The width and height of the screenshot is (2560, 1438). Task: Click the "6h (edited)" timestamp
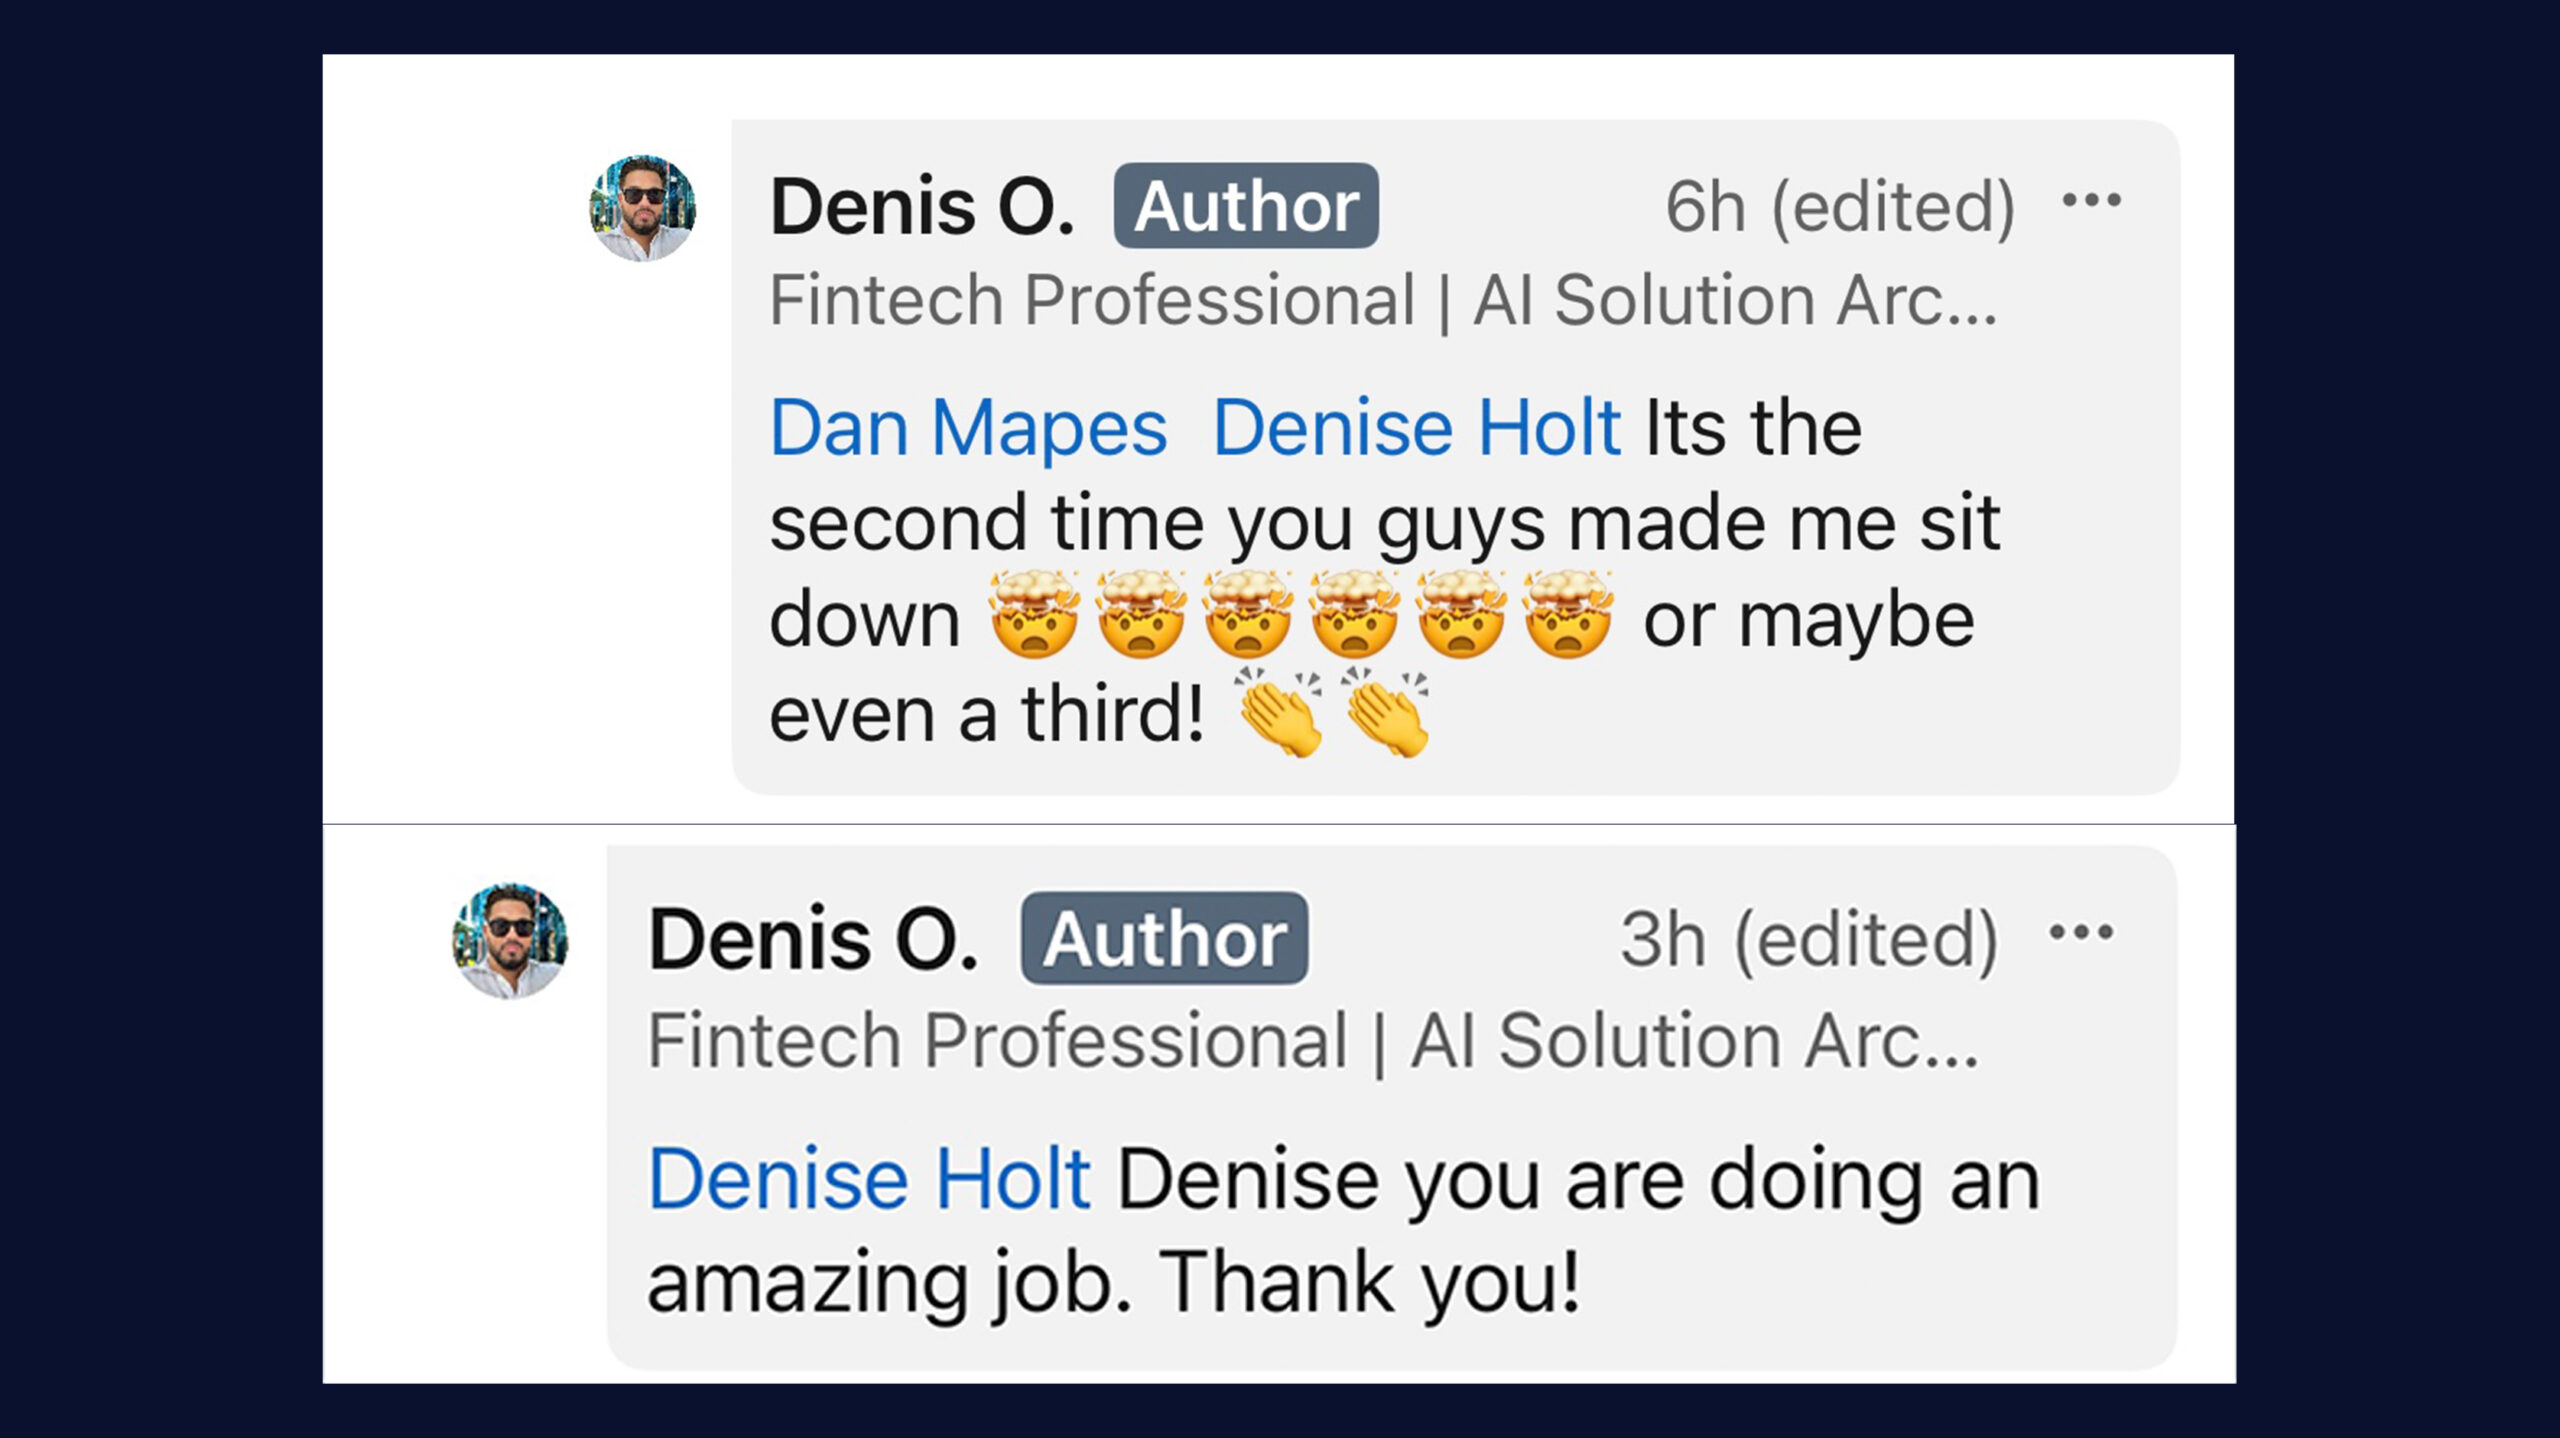pos(1839,207)
